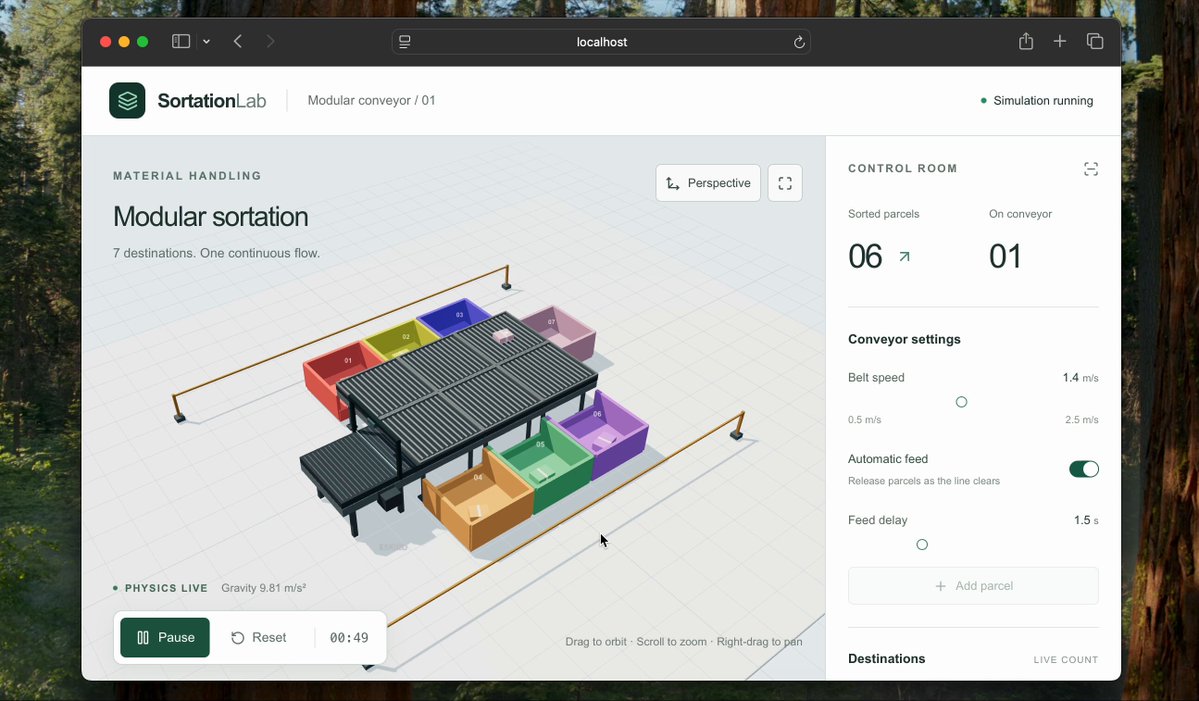
Task: Go back with the browser back arrow
Action: (x=238, y=41)
